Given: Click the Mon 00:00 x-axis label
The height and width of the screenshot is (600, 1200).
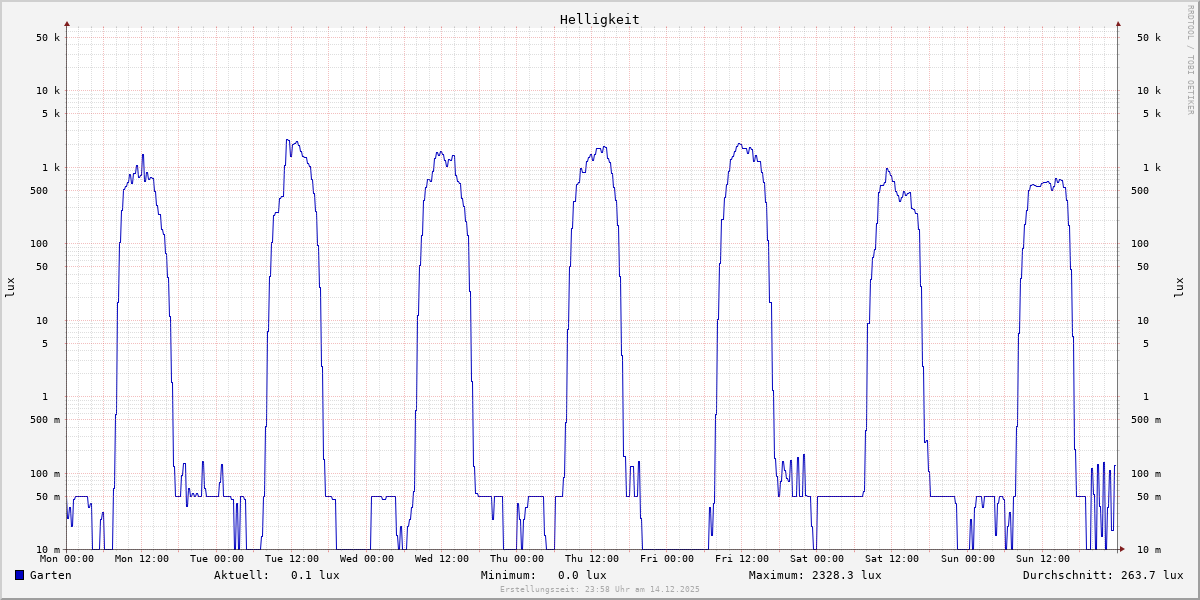Looking at the screenshot, I should [67, 559].
